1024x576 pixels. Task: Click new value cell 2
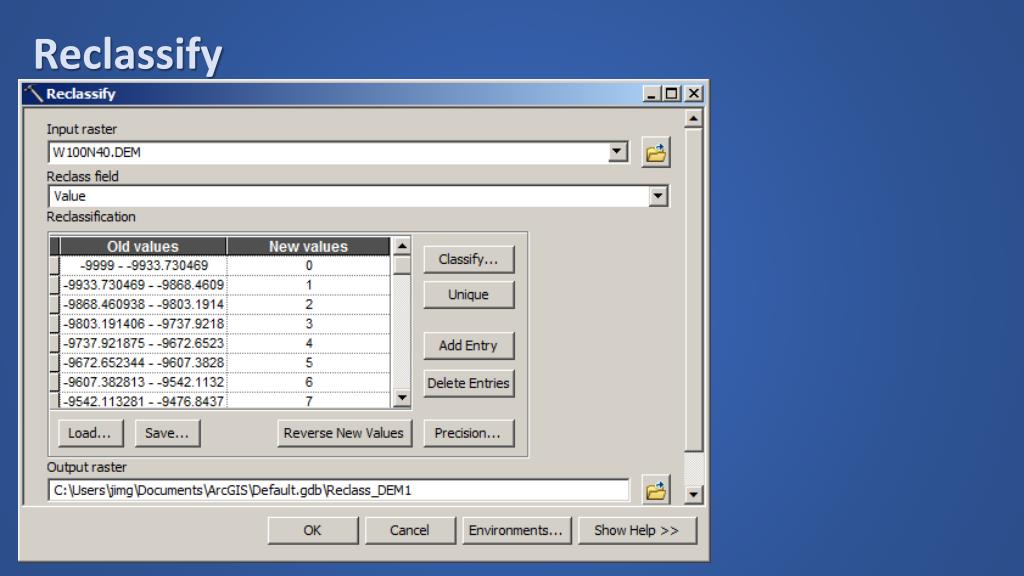(309, 304)
